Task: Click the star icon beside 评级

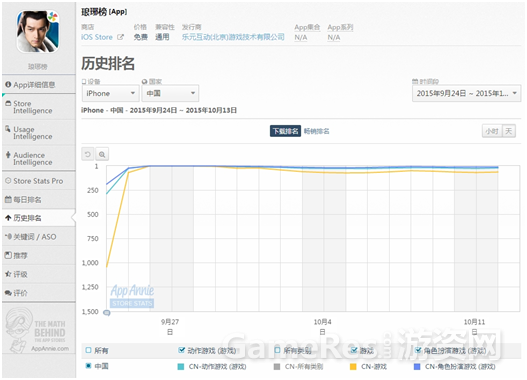Action: (8, 274)
